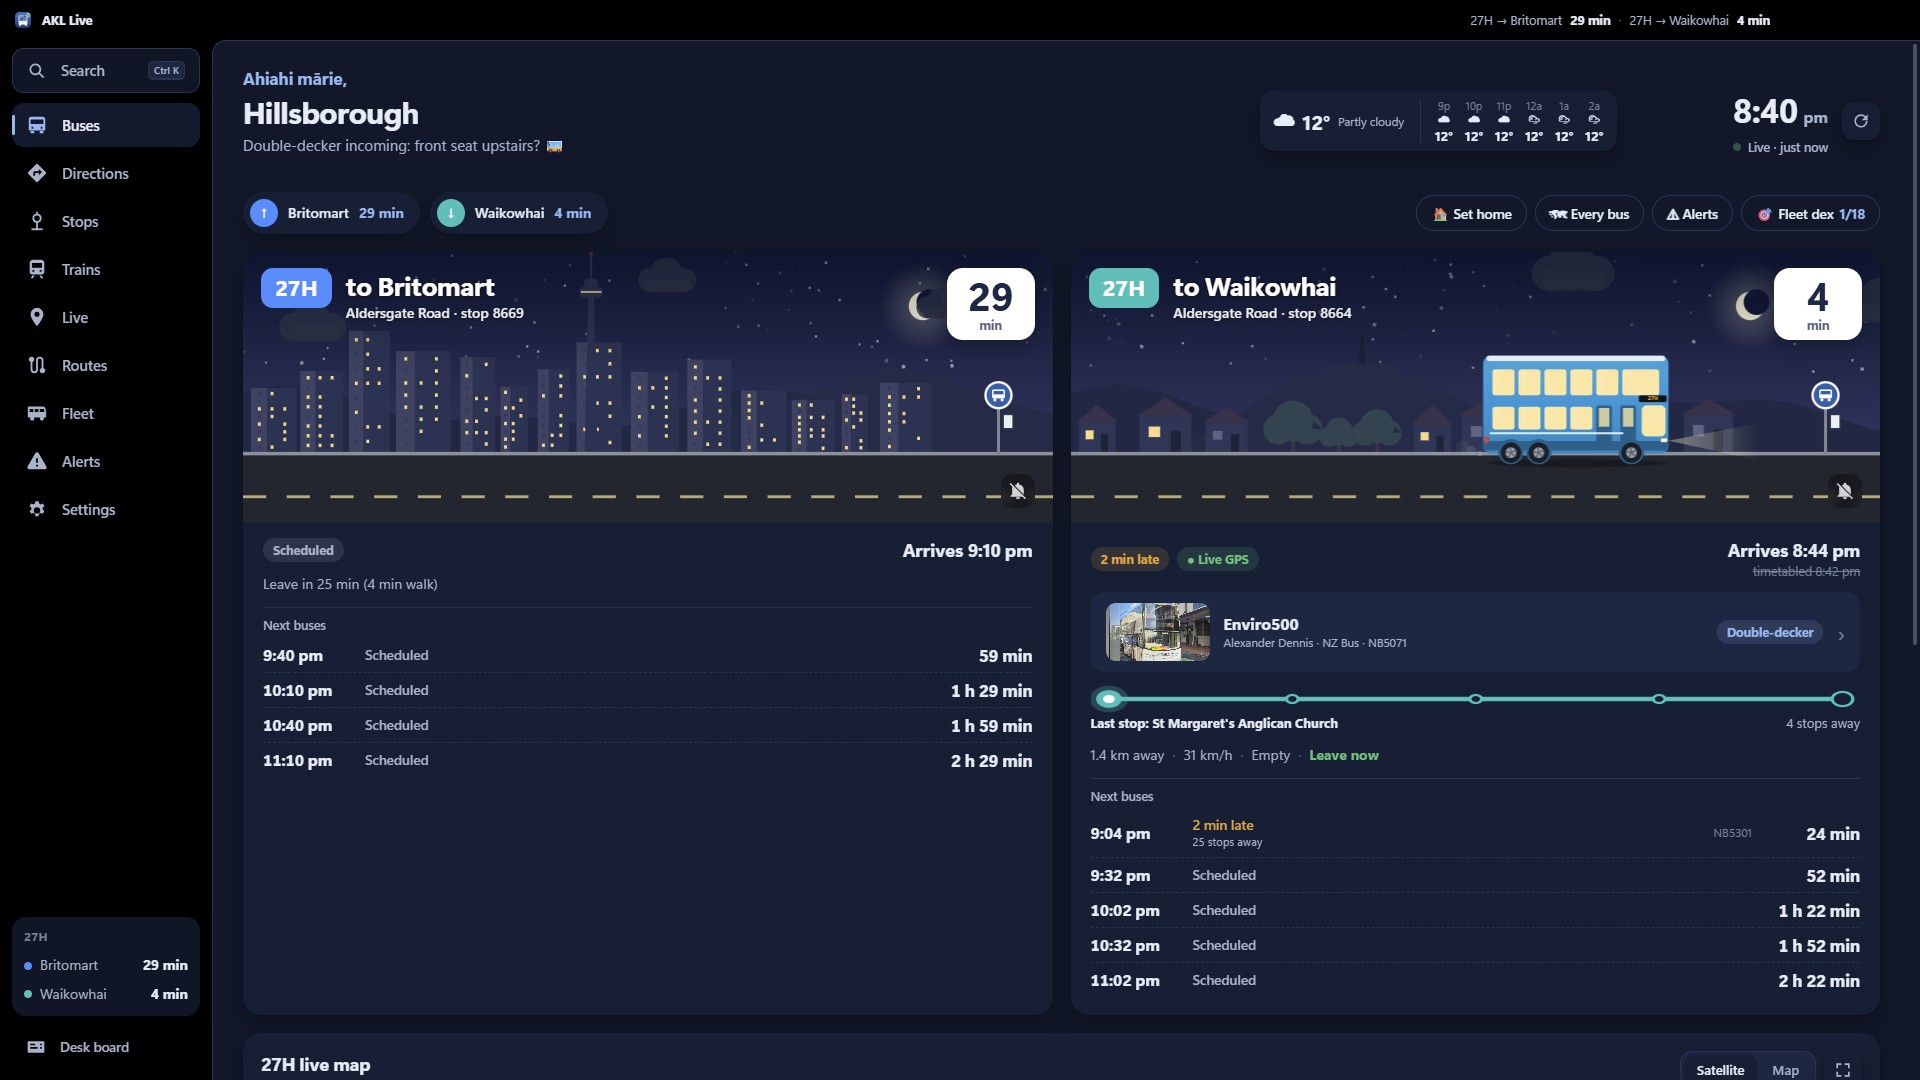1920x1080 pixels.
Task: Open Alerts from the top button row
Action: 1692,214
